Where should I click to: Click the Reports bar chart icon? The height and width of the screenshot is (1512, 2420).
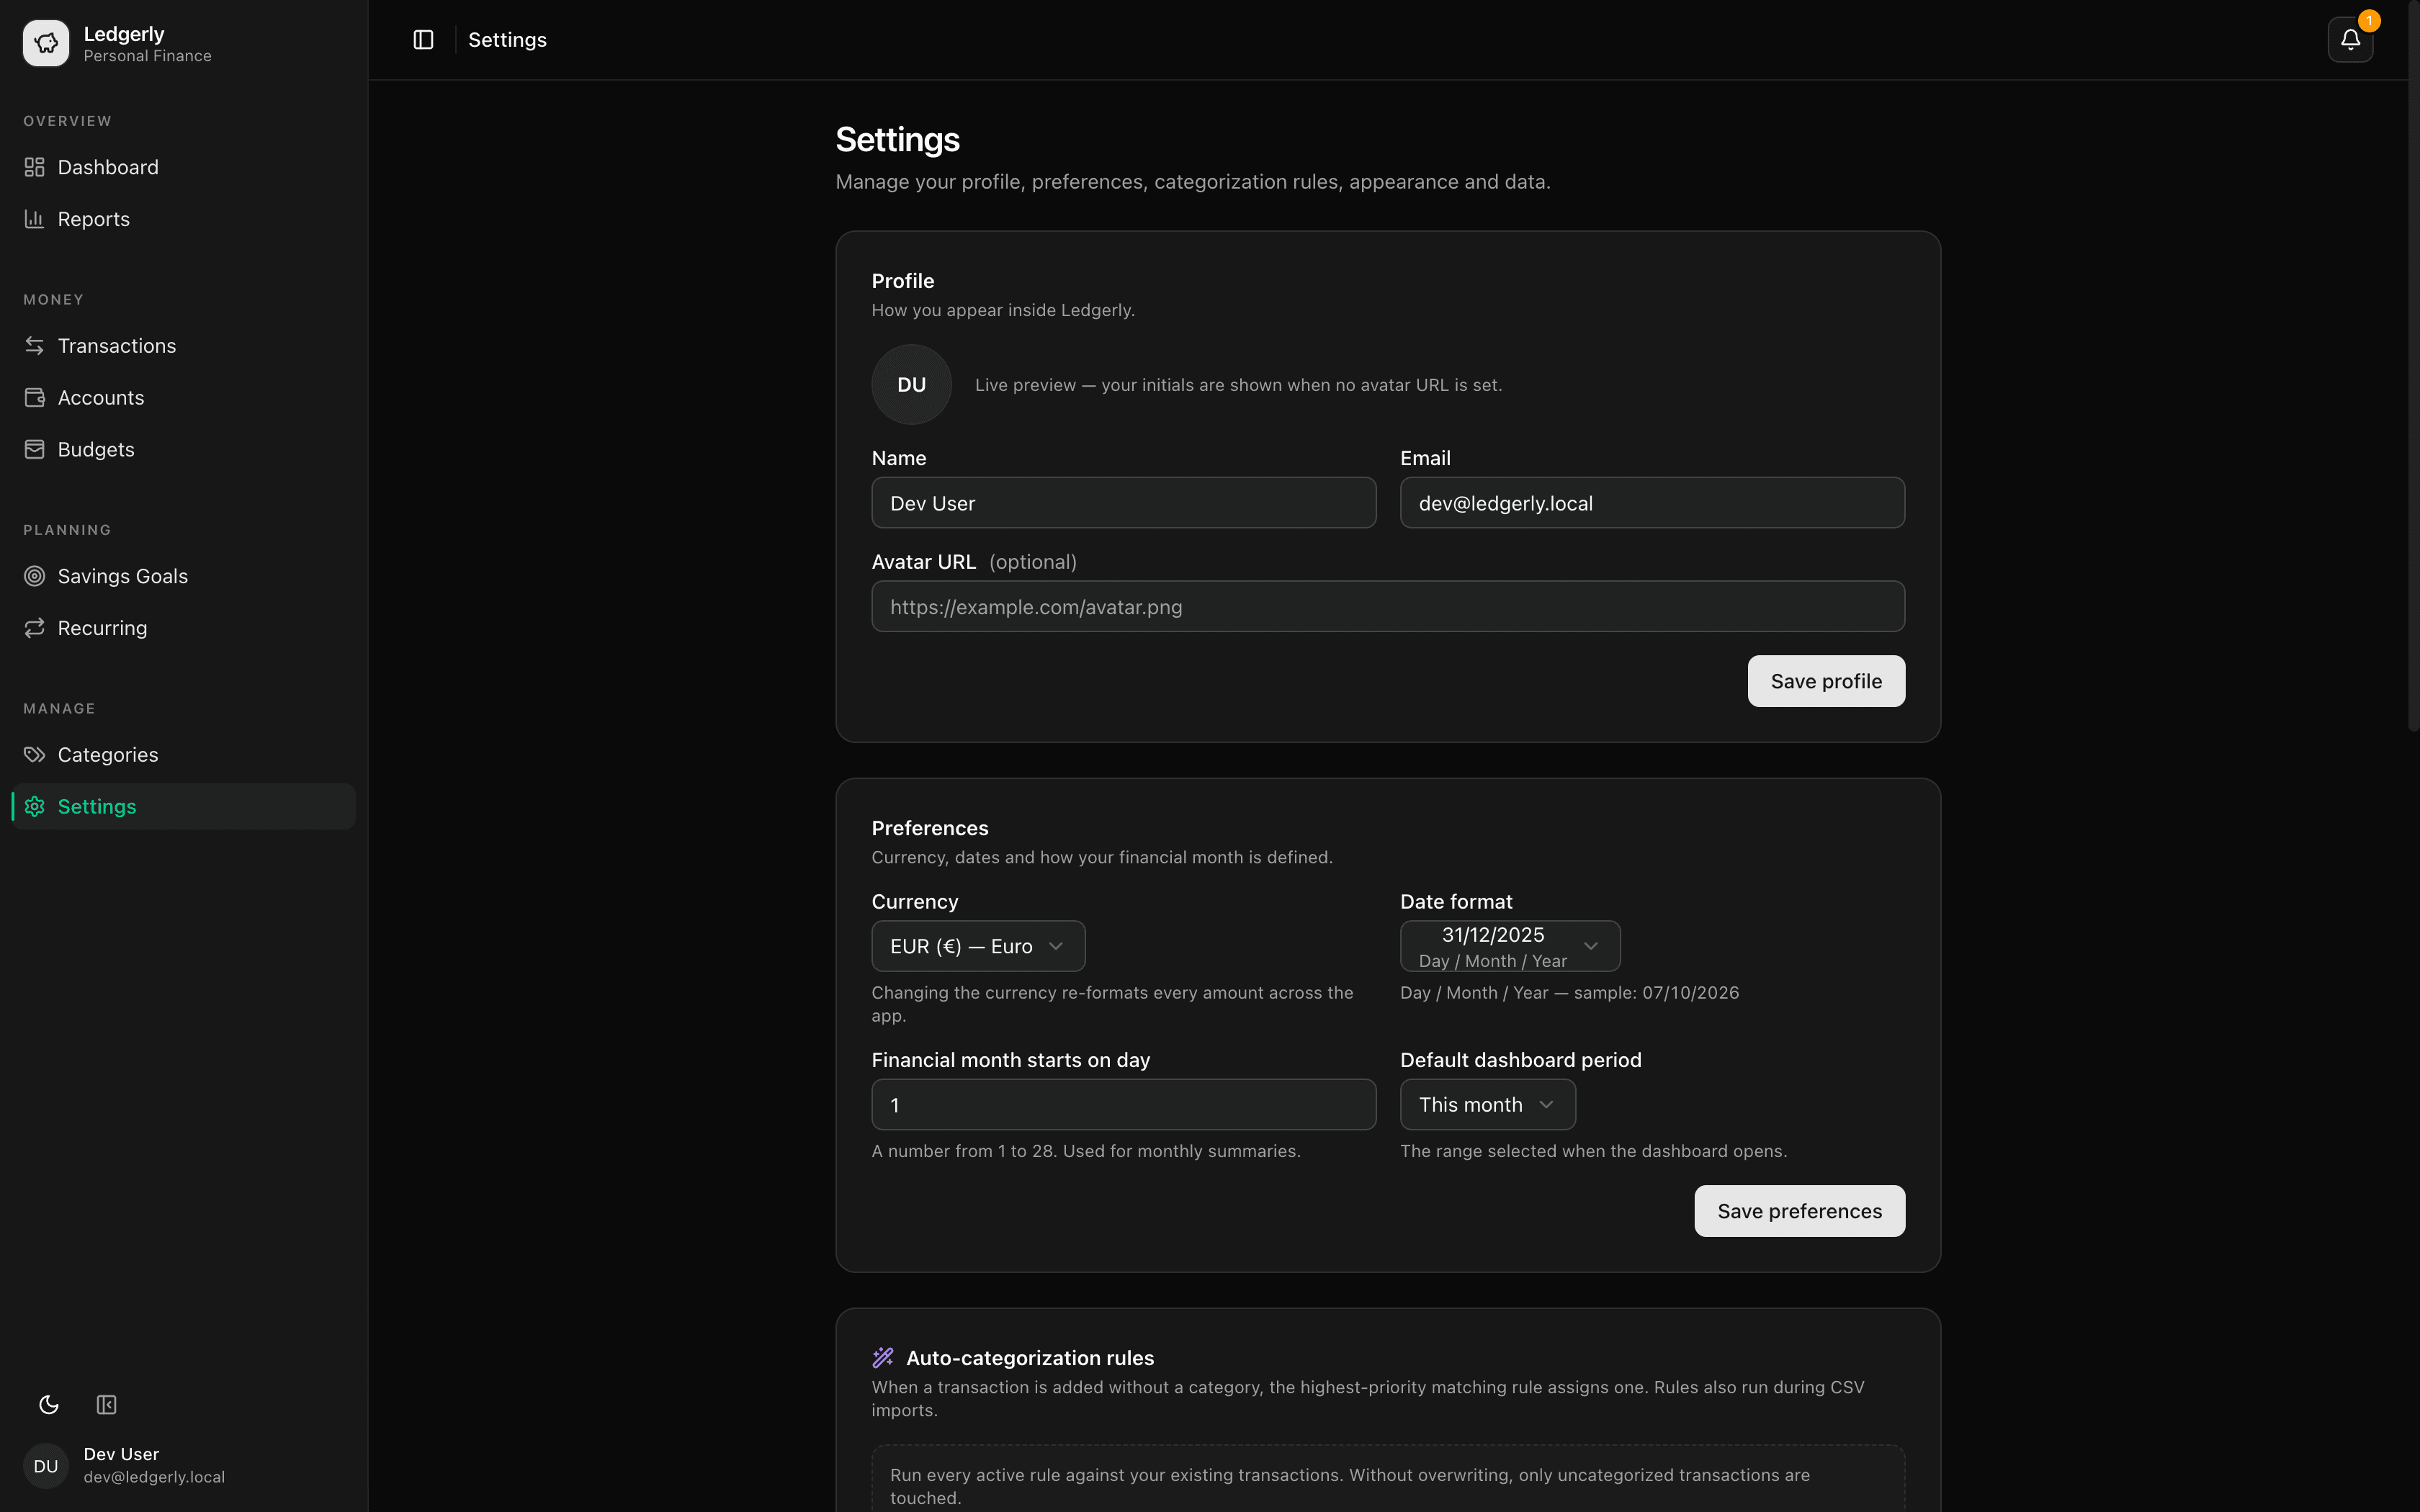[35, 219]
